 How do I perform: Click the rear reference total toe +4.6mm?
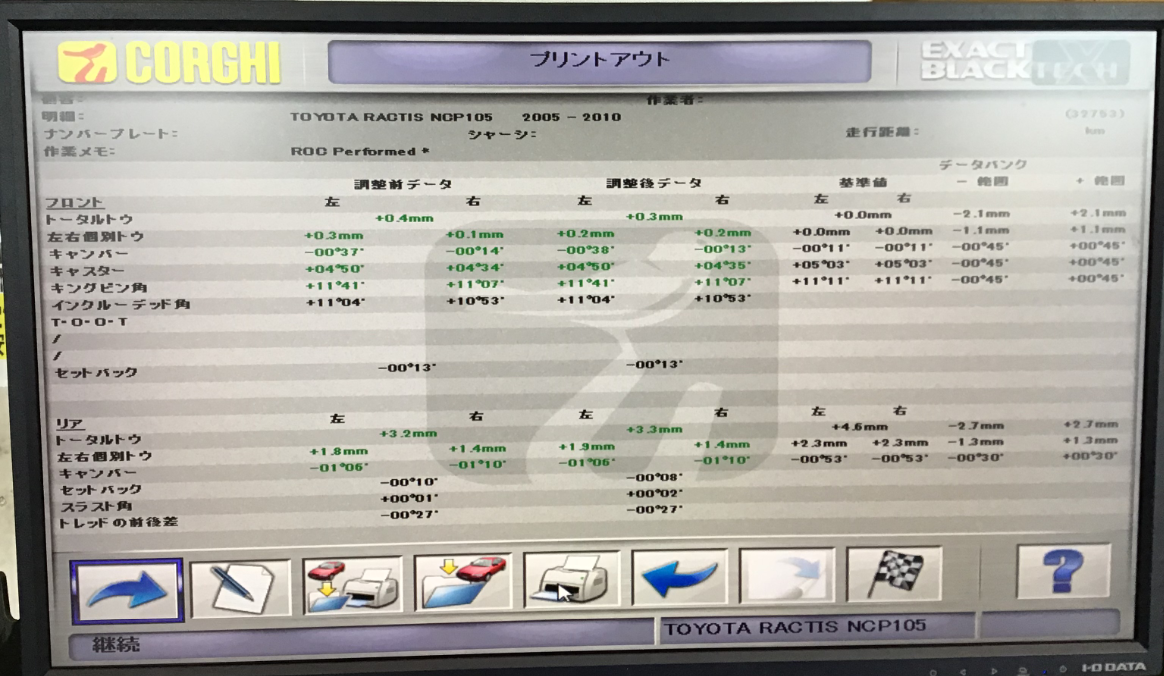pyautogui.click(x=859, y=427)
